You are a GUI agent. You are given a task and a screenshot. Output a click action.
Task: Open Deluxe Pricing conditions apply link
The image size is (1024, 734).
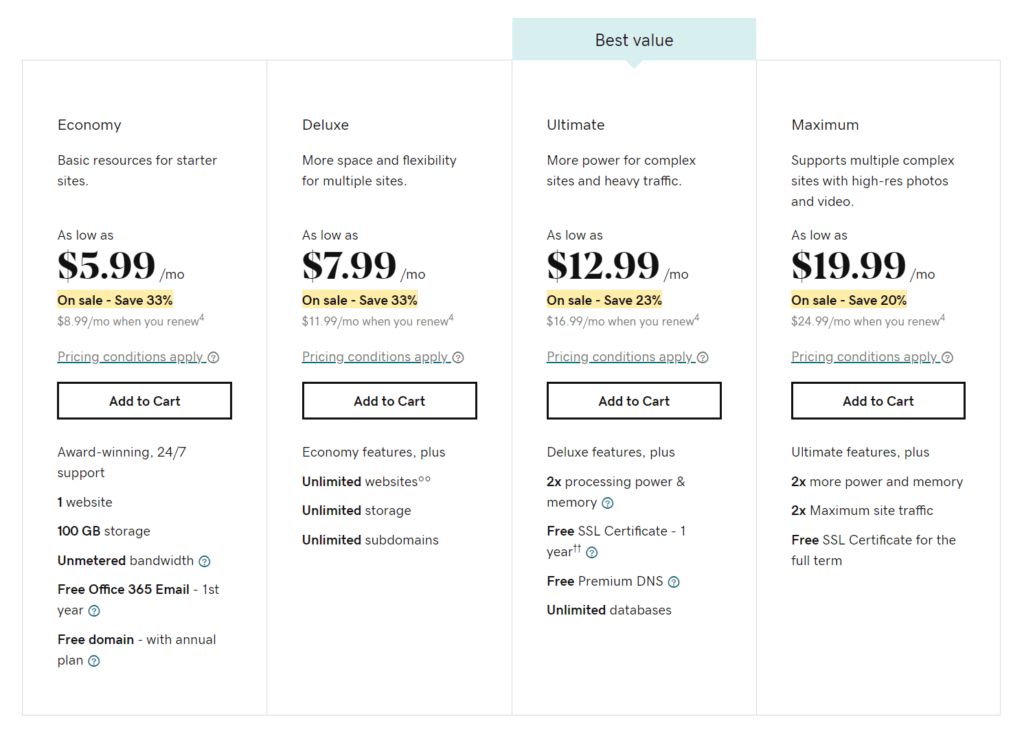(x=376, y=357)
